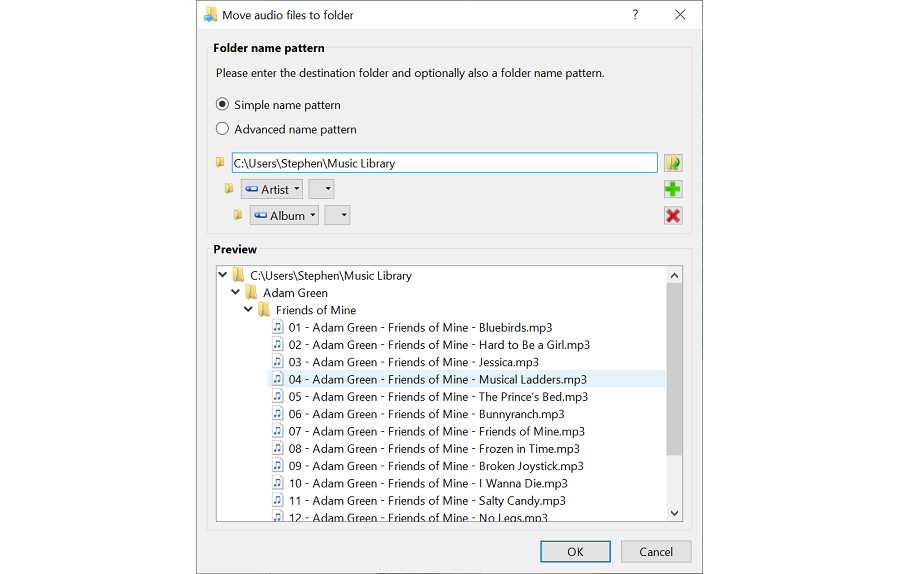This screenshot has width=900, height=574.
Task: Select the Simple name pattern option
Action: [223, 105]
